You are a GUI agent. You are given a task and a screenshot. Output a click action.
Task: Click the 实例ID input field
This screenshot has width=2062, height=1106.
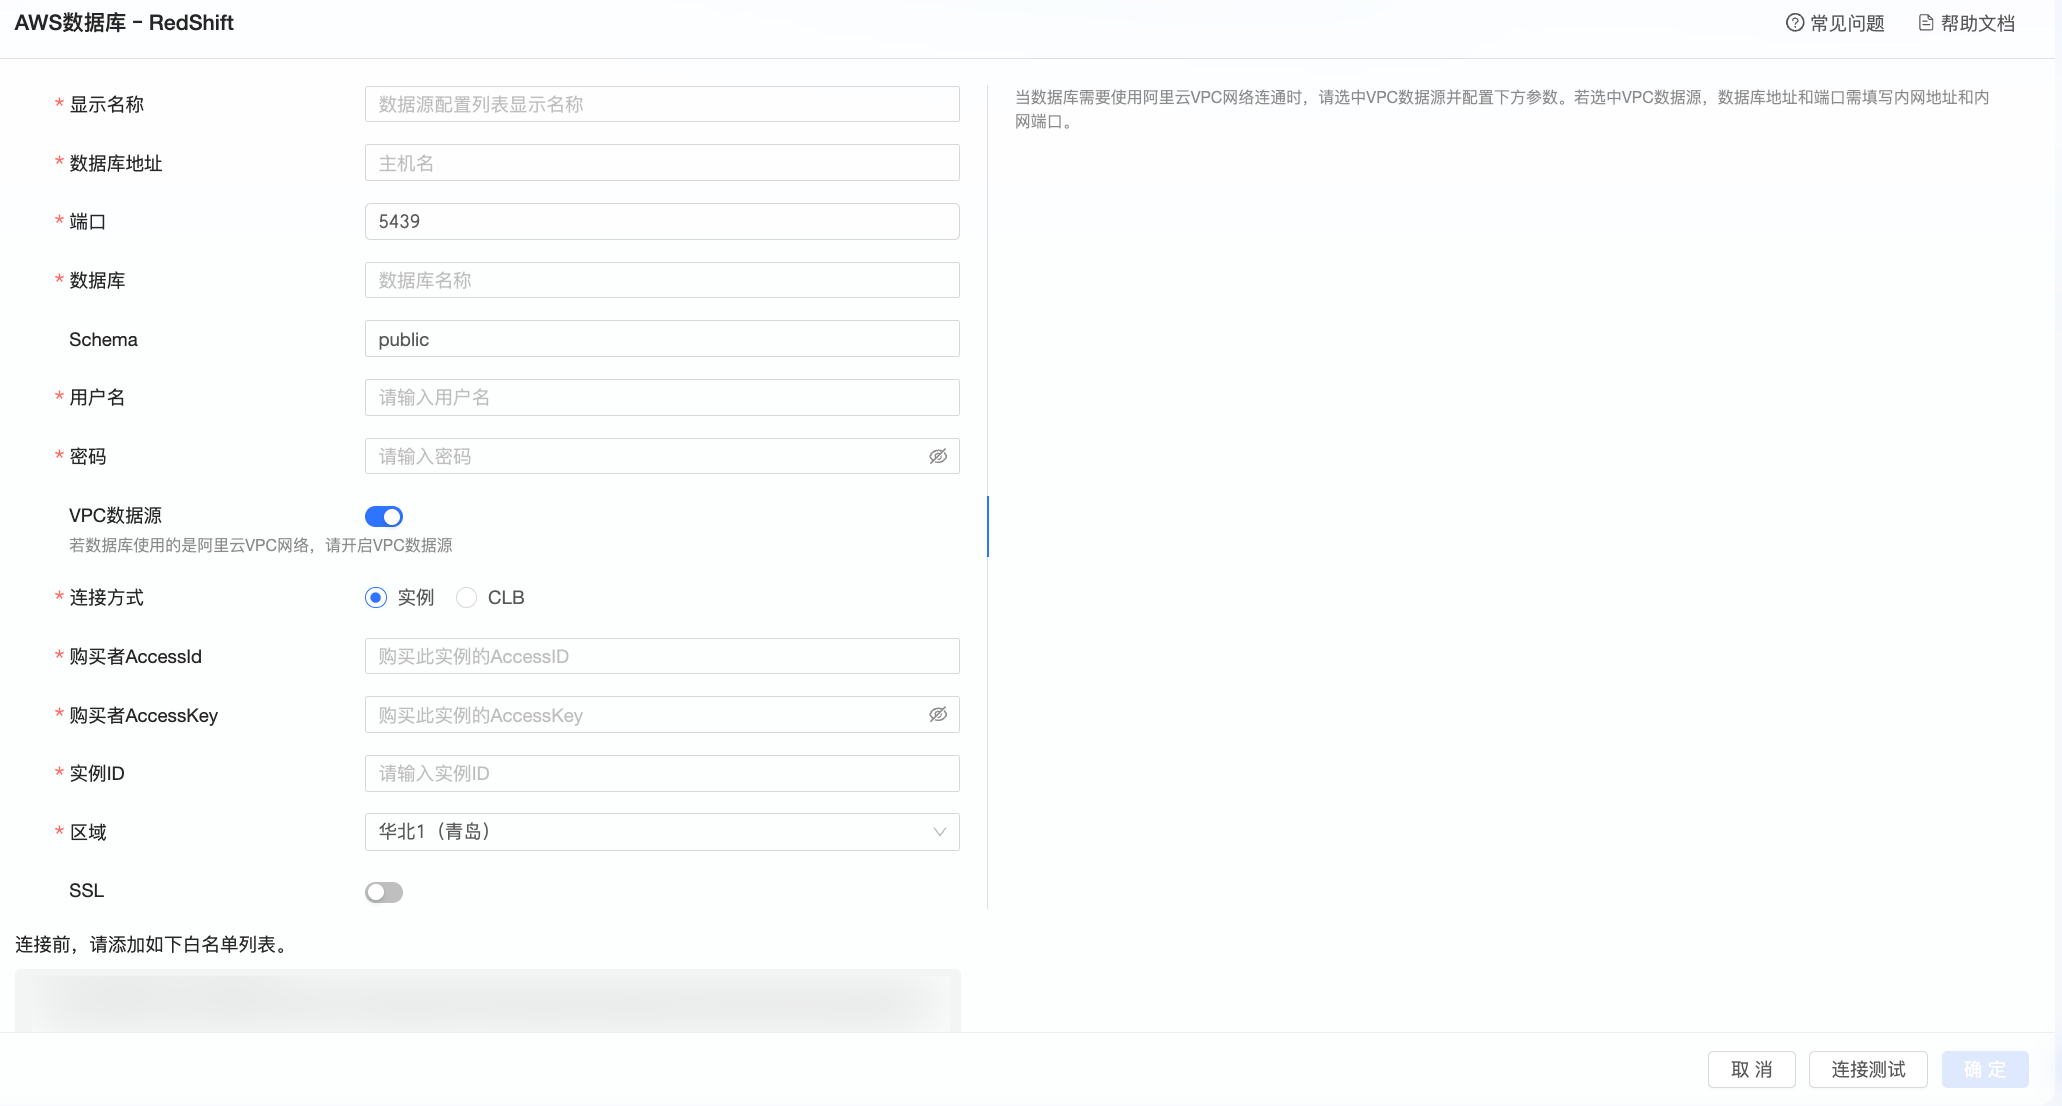tap(662, 773)
